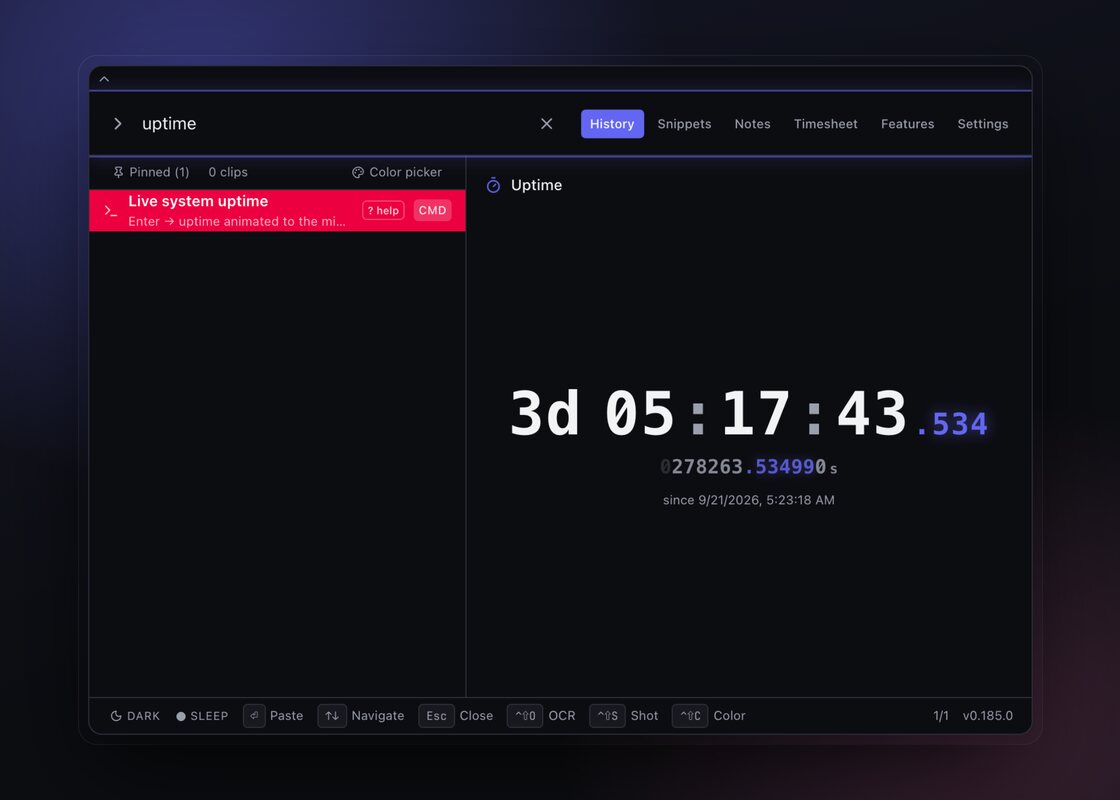Click the v0.185.0 version label
This screenshot has height=800, width=1120.
(x=988, y=716)
